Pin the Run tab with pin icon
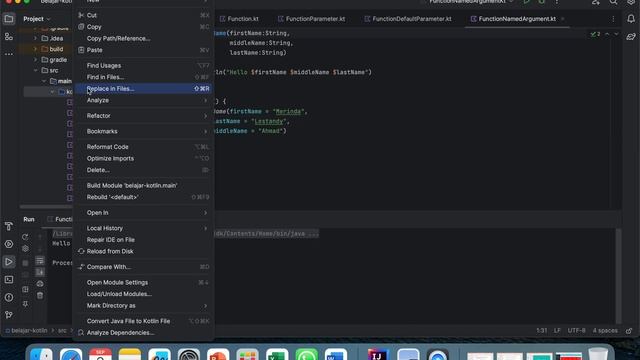This screenshot has height=360, width=640. click(x=25, y=304)
